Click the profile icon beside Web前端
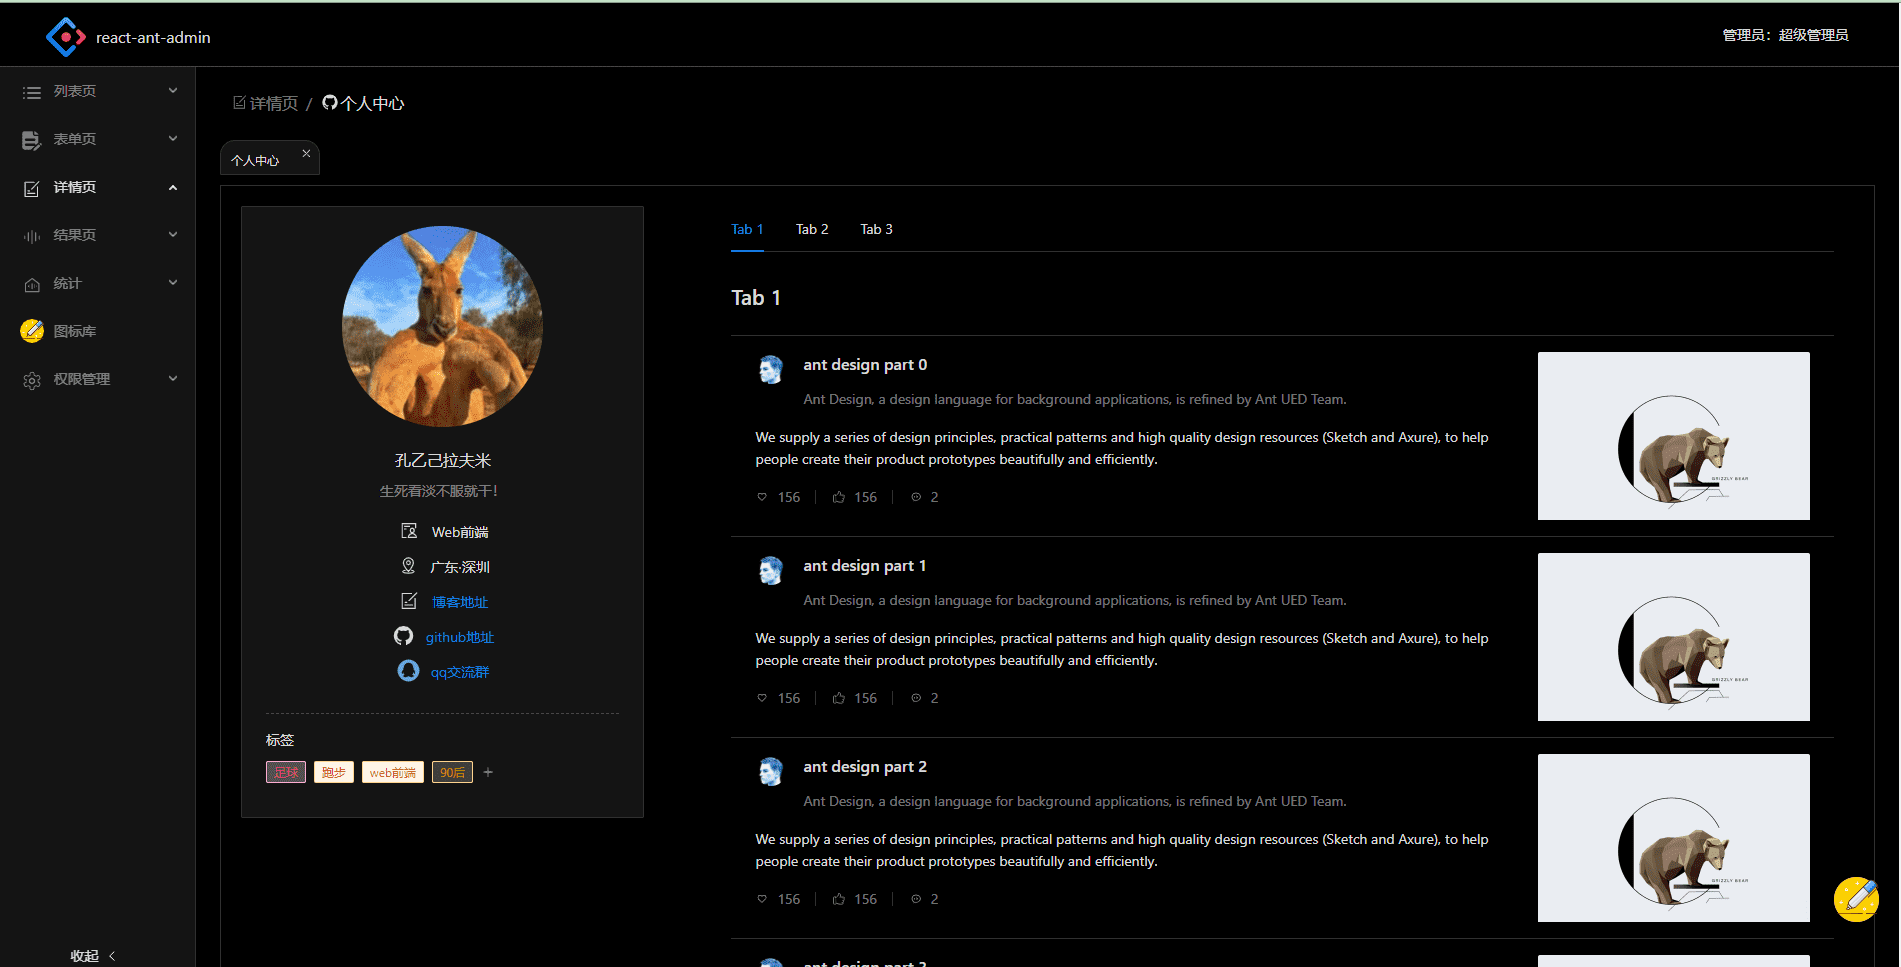Image resolution: width=1901 pixels, height=967 pixels. [409, 531]
